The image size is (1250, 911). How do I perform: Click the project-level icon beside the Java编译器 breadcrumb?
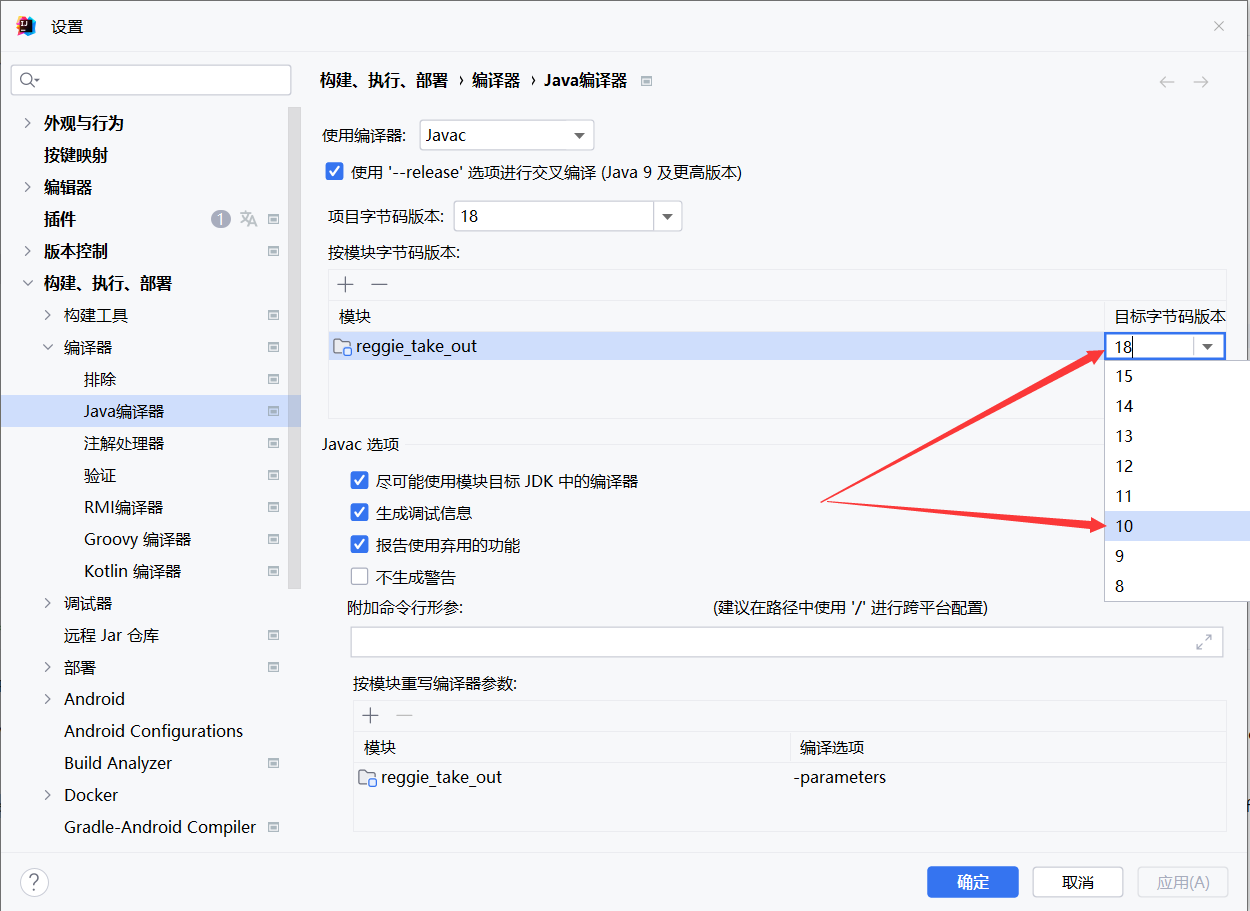(646, 81)
